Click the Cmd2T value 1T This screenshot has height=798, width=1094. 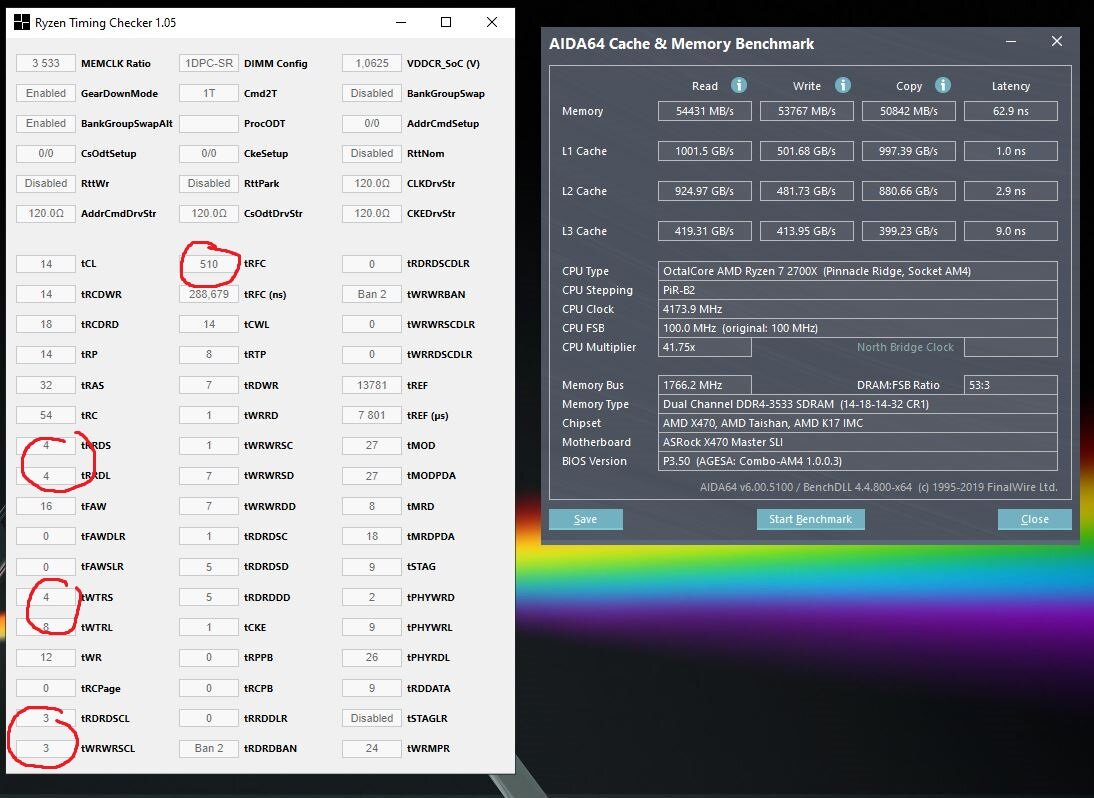[x=209, y=93]
